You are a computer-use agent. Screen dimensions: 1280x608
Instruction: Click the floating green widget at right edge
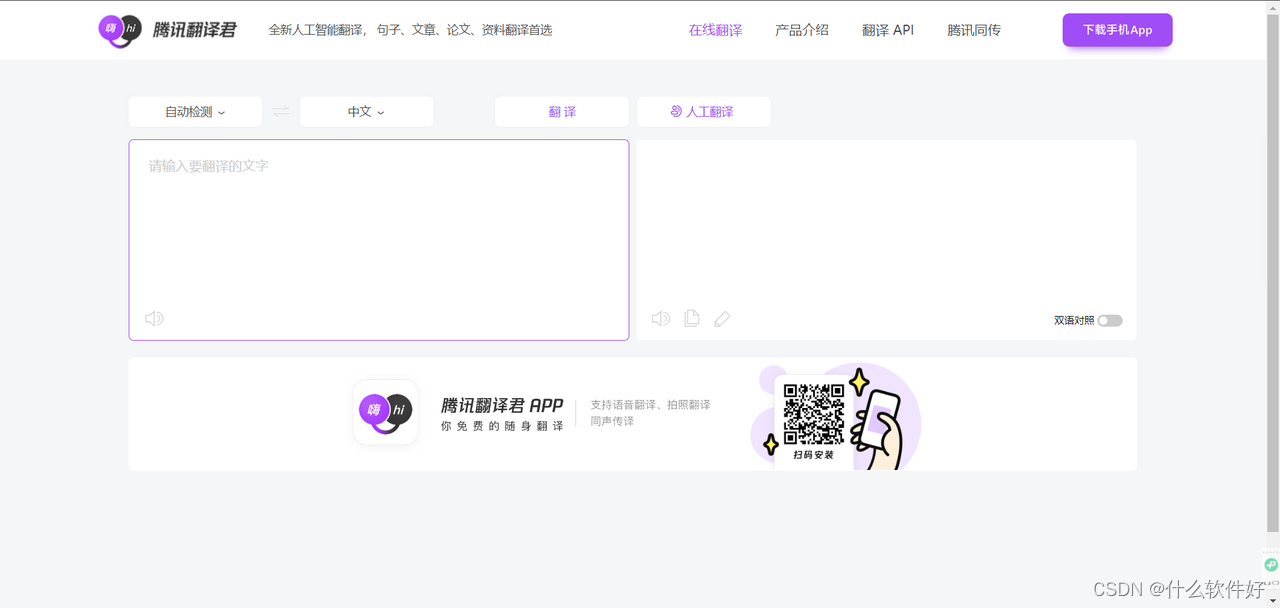pos(1271,564)
